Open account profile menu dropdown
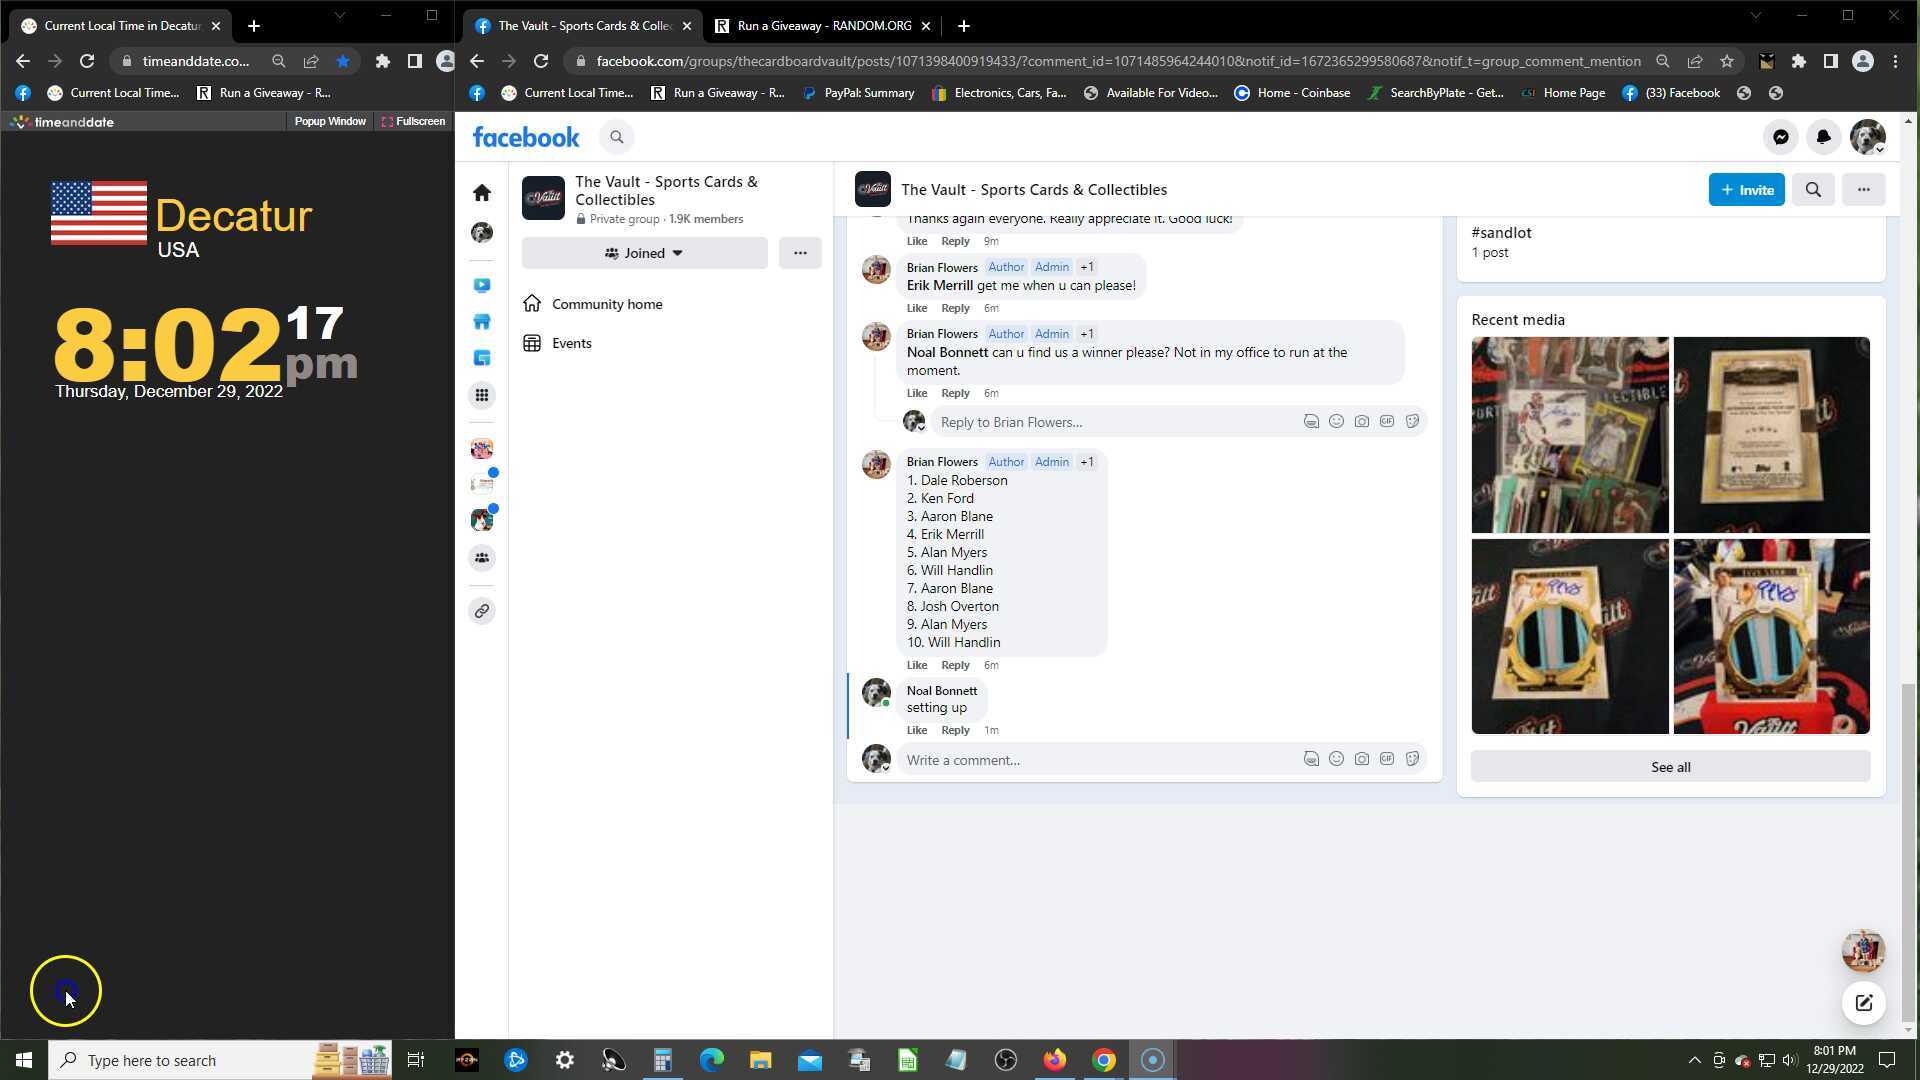This screenshot has height=1080, width=1920. click(x=1867, y=138)
